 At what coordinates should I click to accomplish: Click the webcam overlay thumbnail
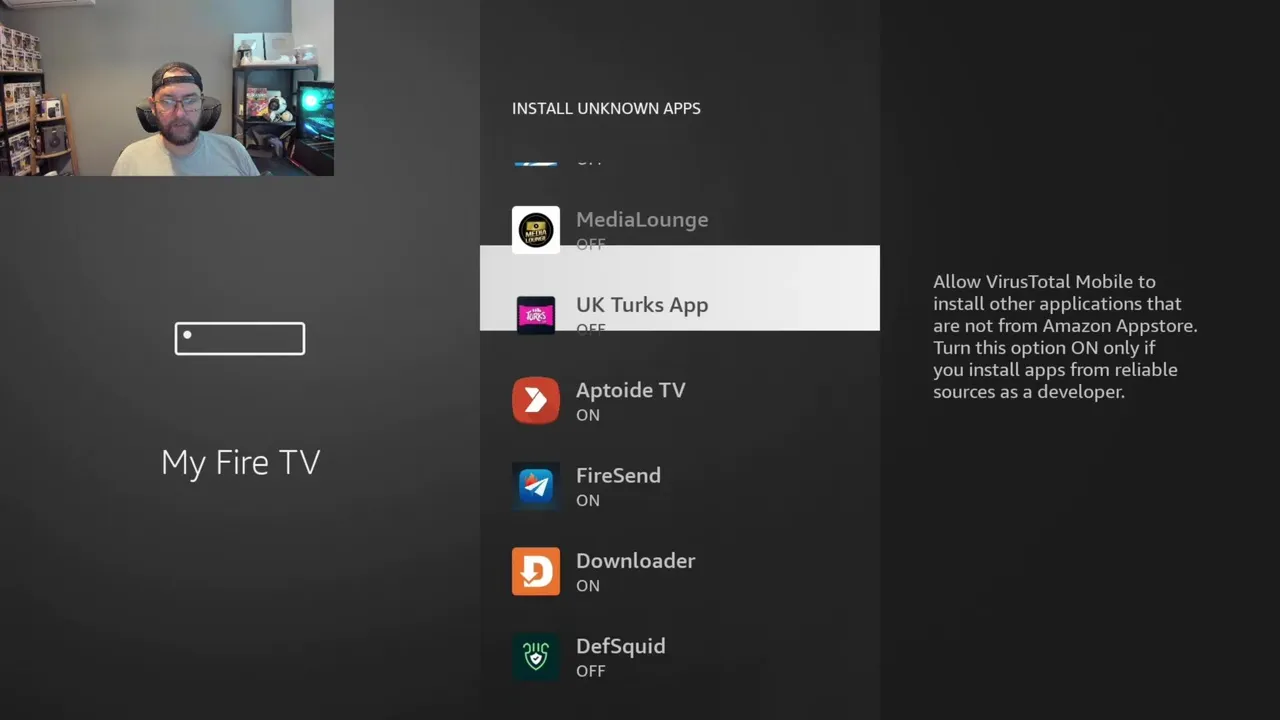tap(167, 88)
